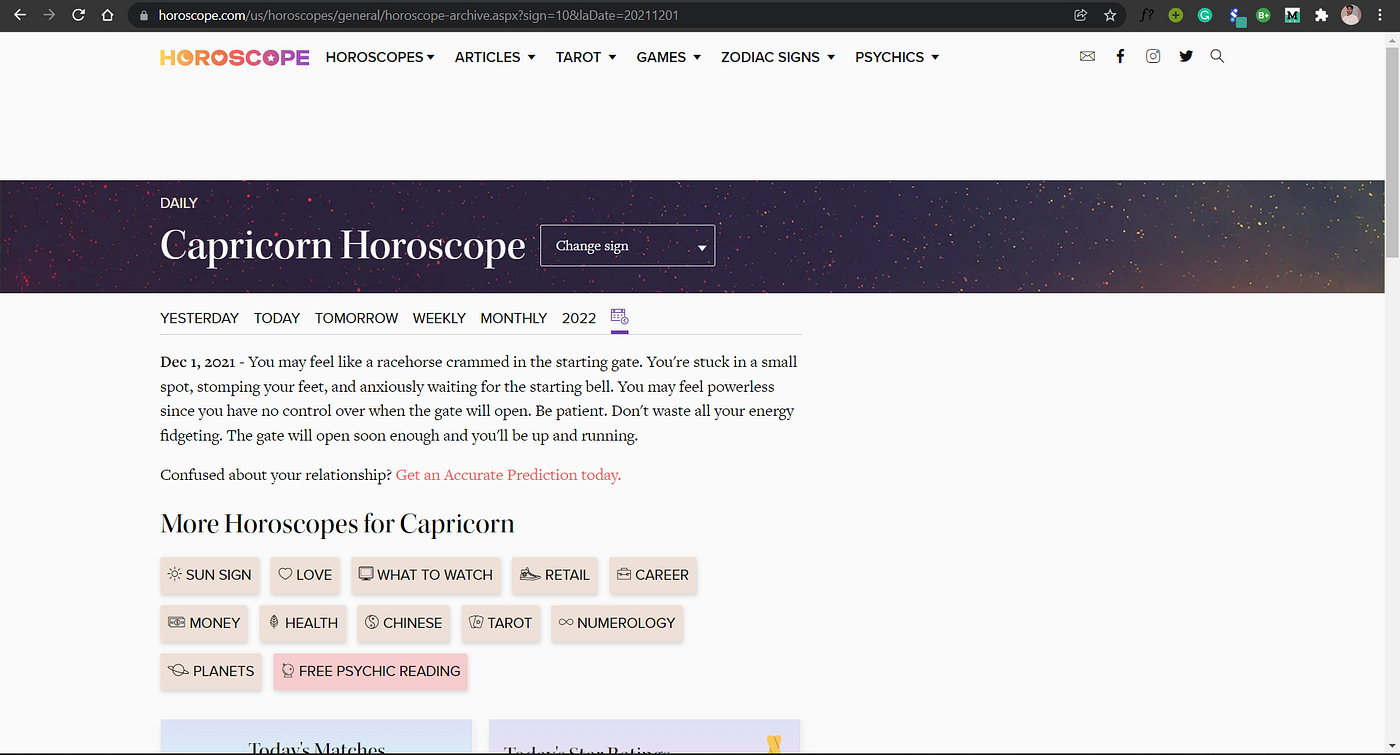Open the Chrome three-dot menu

[1381, 15]
